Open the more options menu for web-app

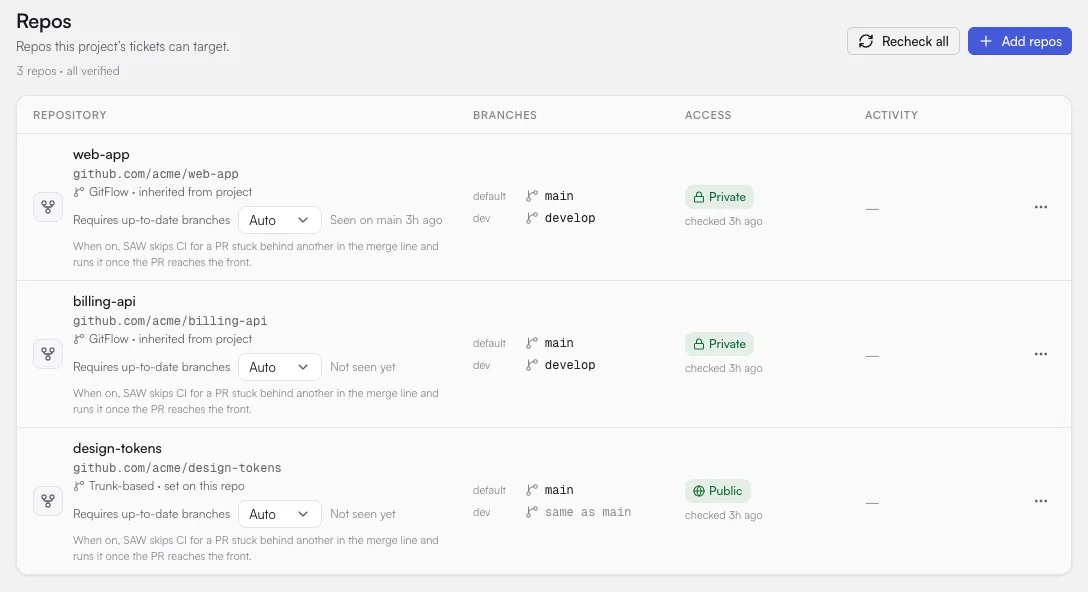pyautogui.click(x=1041, y=207)
